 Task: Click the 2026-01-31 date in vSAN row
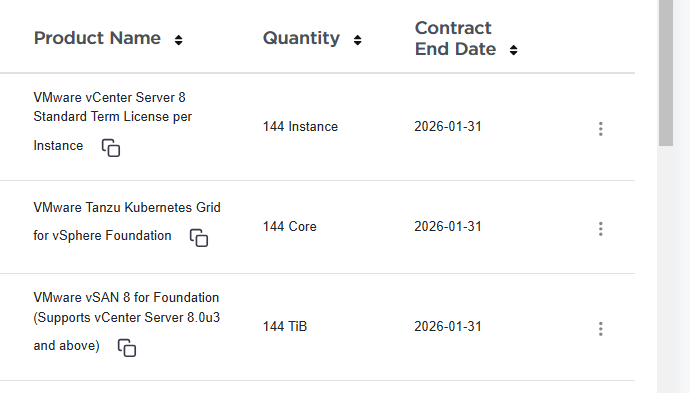(x=448, y=327)
